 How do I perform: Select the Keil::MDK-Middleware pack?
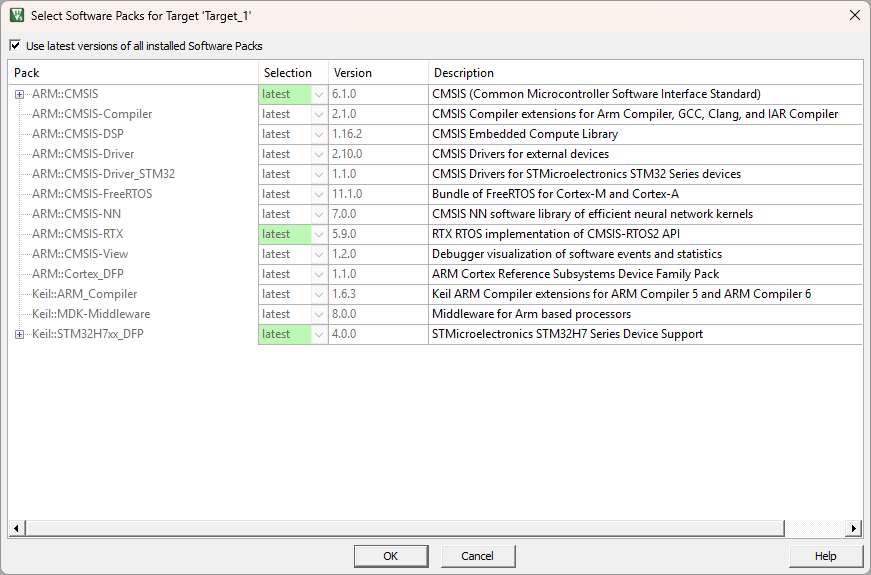coord(91,314)
